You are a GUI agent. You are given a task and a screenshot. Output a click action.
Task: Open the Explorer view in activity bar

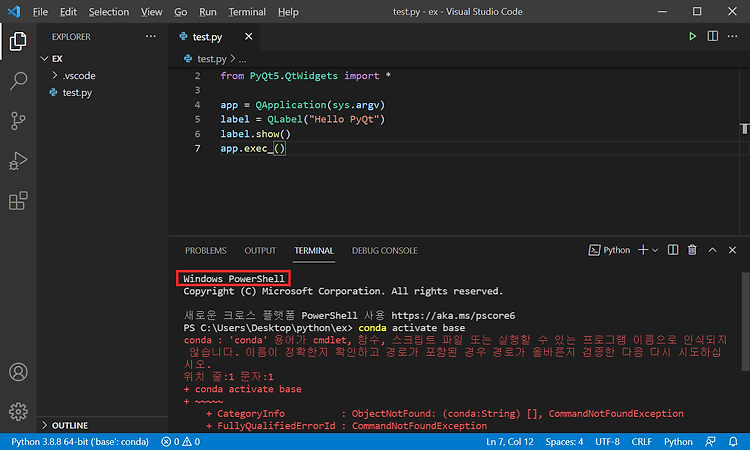(x=18, y=41)
